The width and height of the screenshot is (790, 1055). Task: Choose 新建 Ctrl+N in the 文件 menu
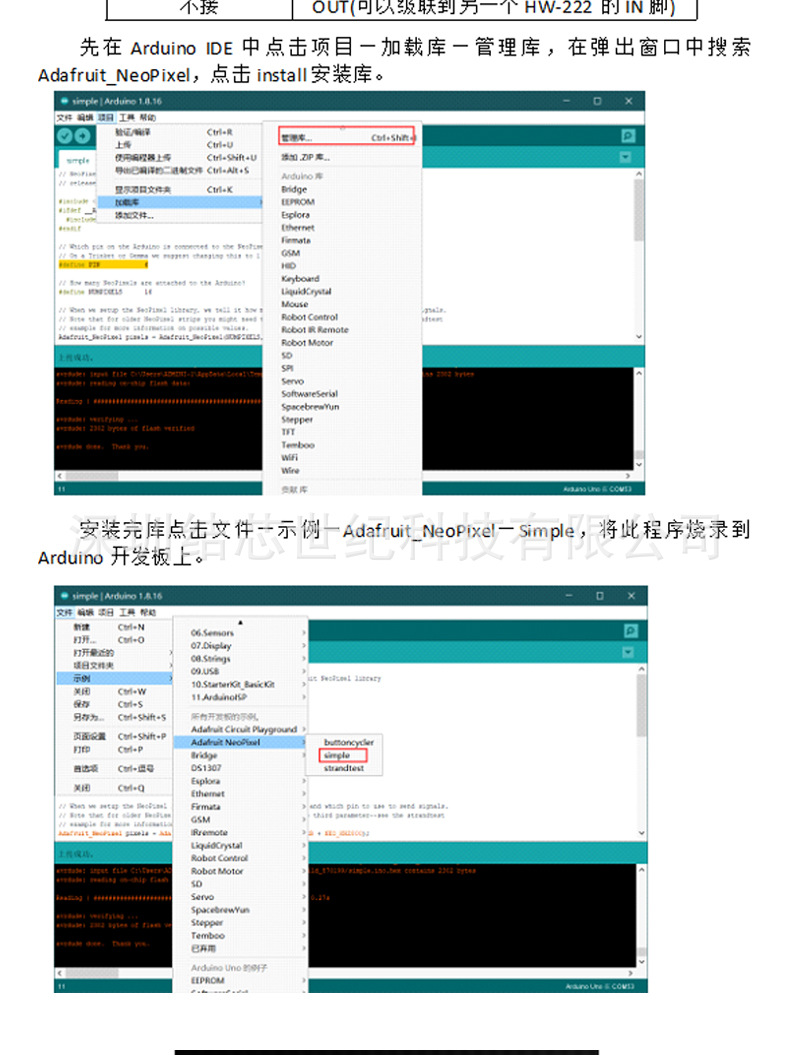pyautogui.click(x=114, y=627)
